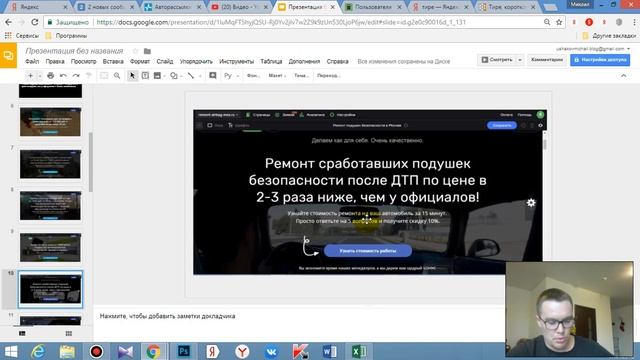Open the Слайд menu
Screen dimensions: 640x360
point(165,61)
